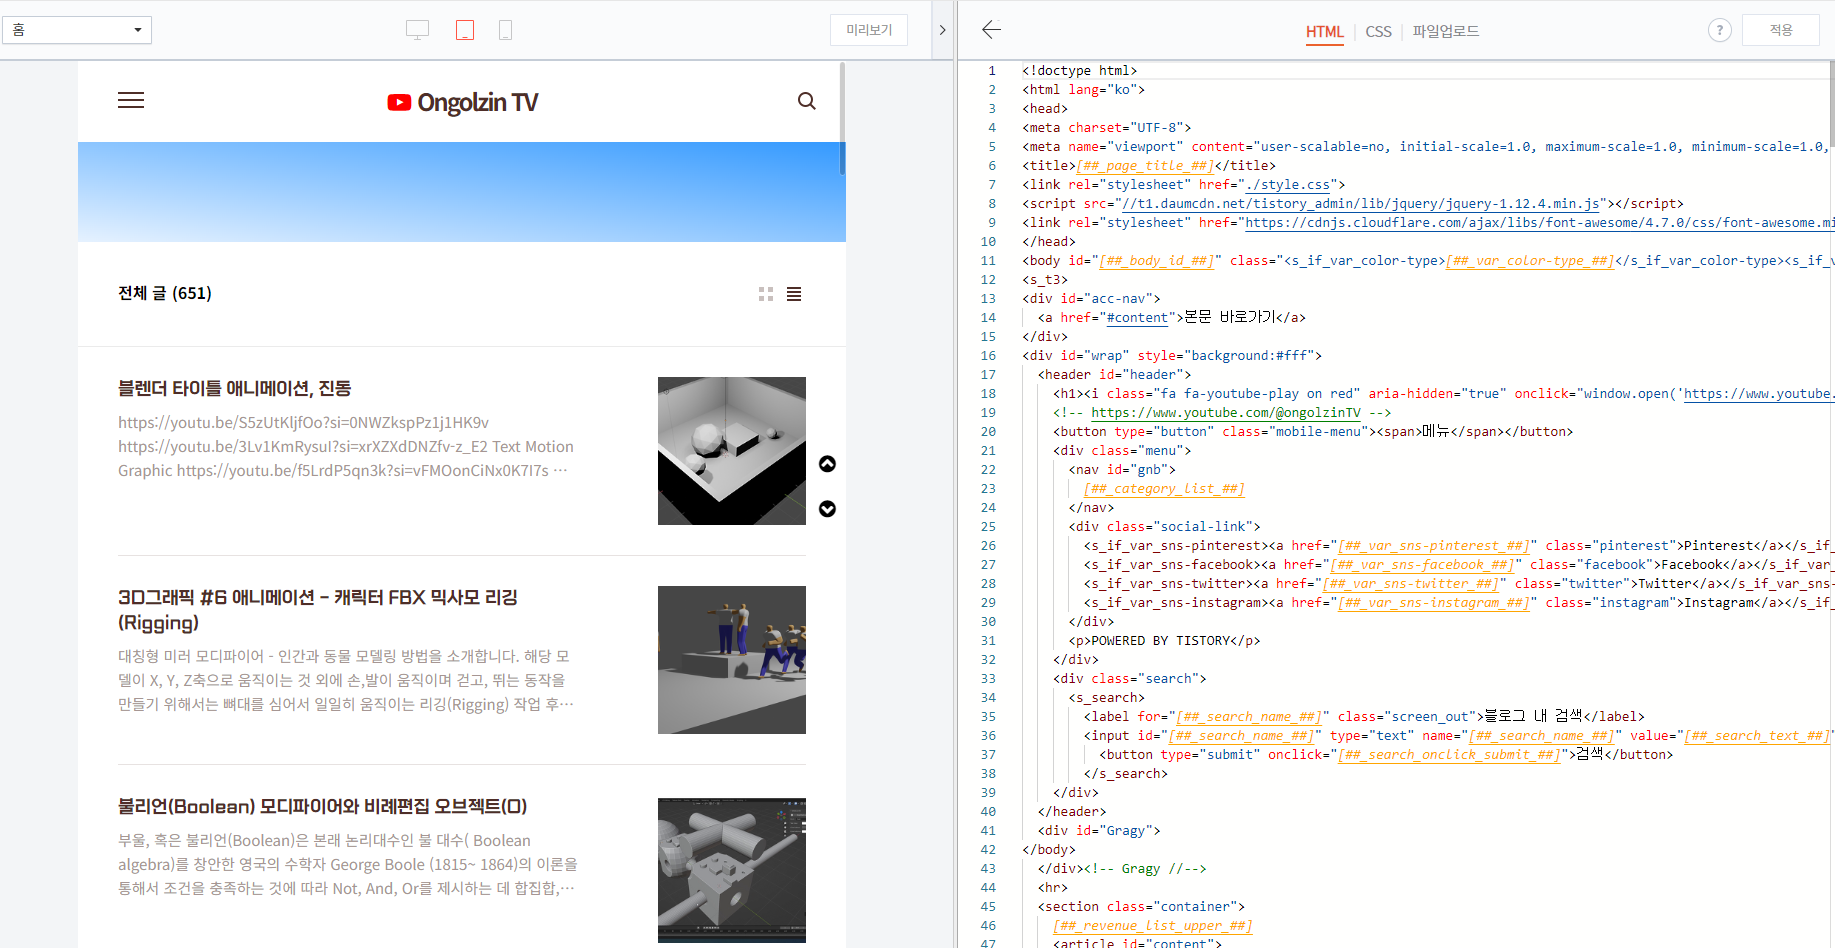Switch post list to thumbnail grid view
This screenshot has width=1835, height=948.
[766, 294]
